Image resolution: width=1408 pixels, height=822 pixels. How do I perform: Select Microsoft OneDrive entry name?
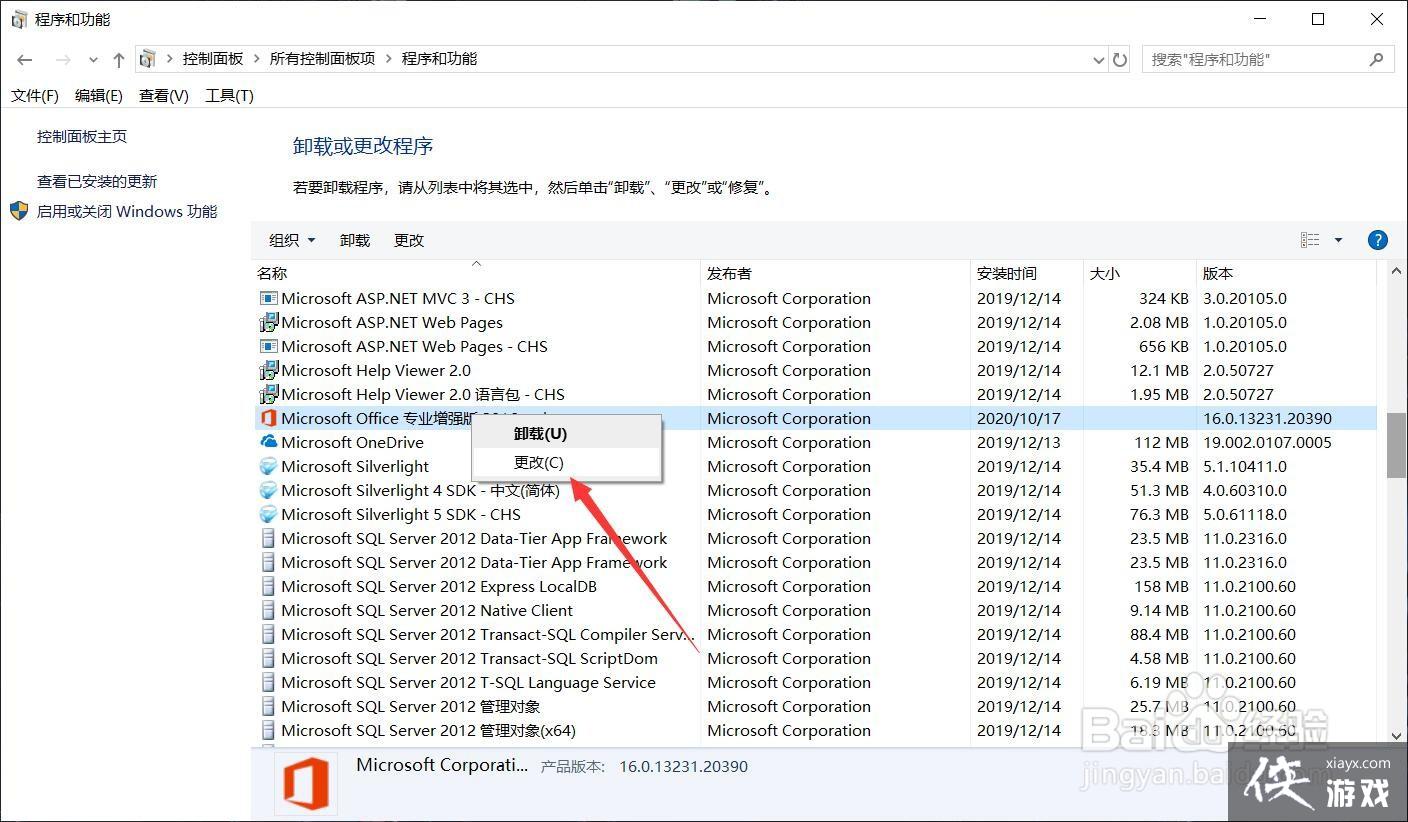352,442
